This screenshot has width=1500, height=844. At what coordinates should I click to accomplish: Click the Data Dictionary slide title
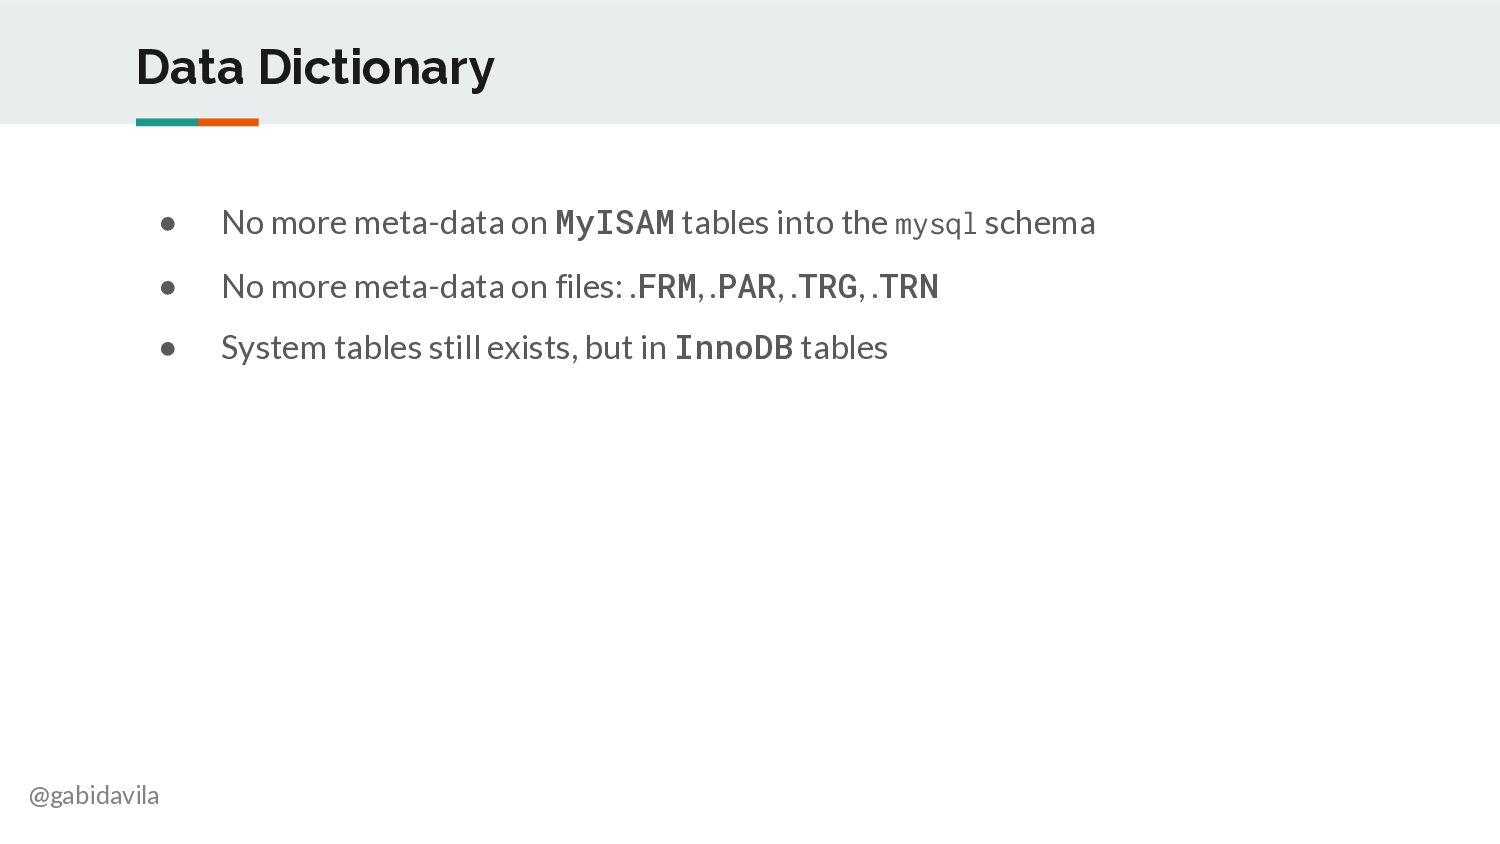click(315, 68)
